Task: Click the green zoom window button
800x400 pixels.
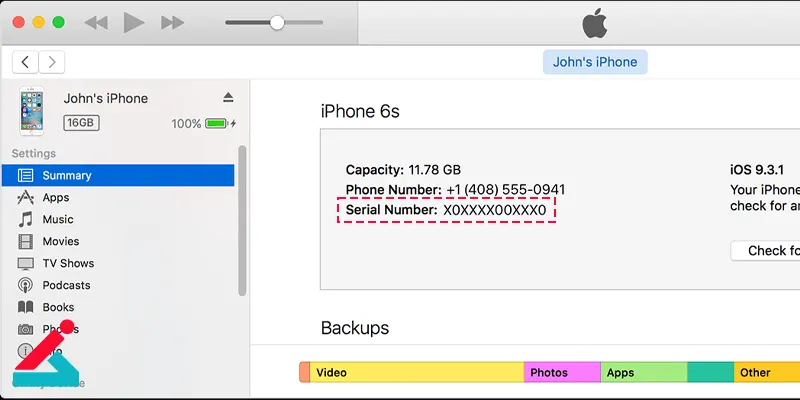Action: (x=59, y=22)
